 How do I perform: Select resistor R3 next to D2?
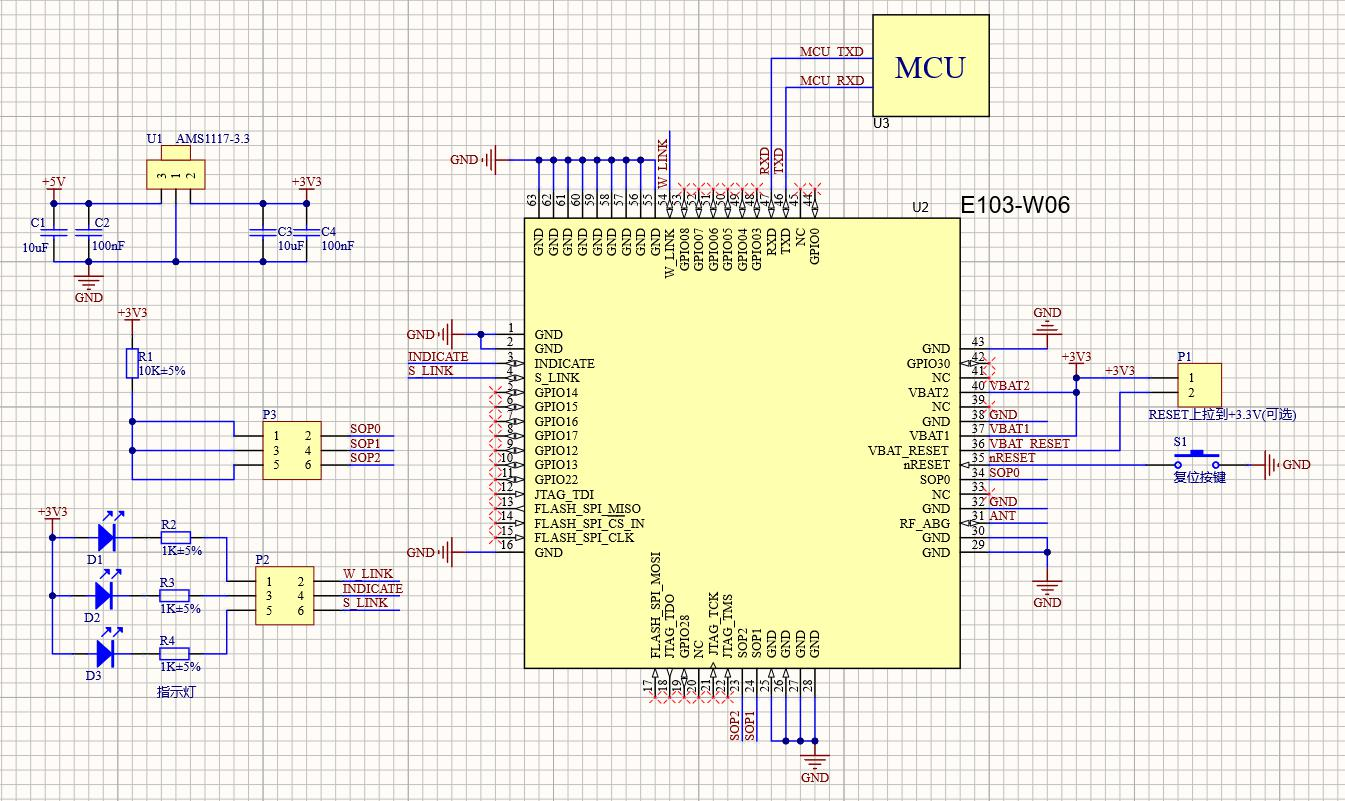click(175, 596)
